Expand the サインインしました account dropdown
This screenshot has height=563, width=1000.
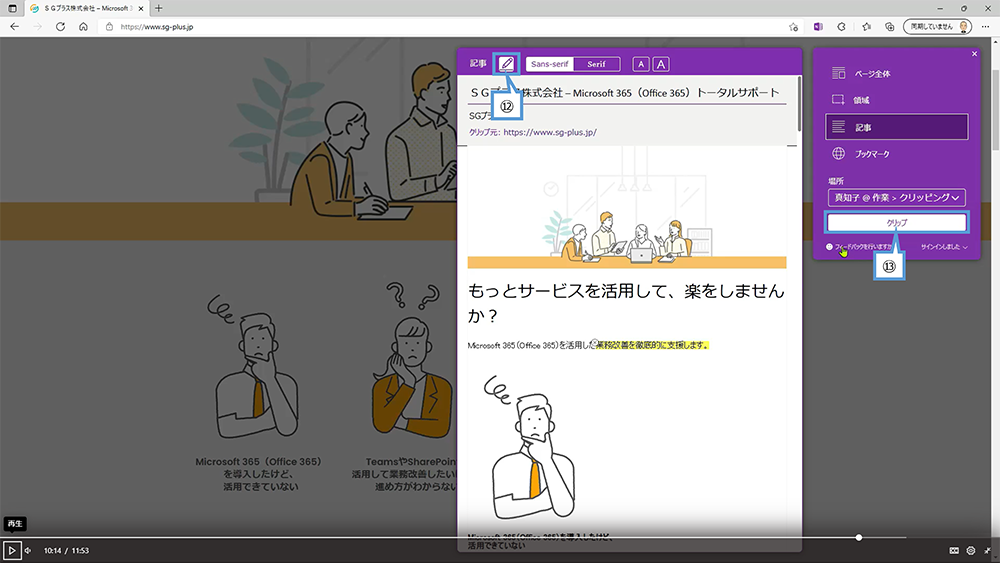(x=944, y=247)
